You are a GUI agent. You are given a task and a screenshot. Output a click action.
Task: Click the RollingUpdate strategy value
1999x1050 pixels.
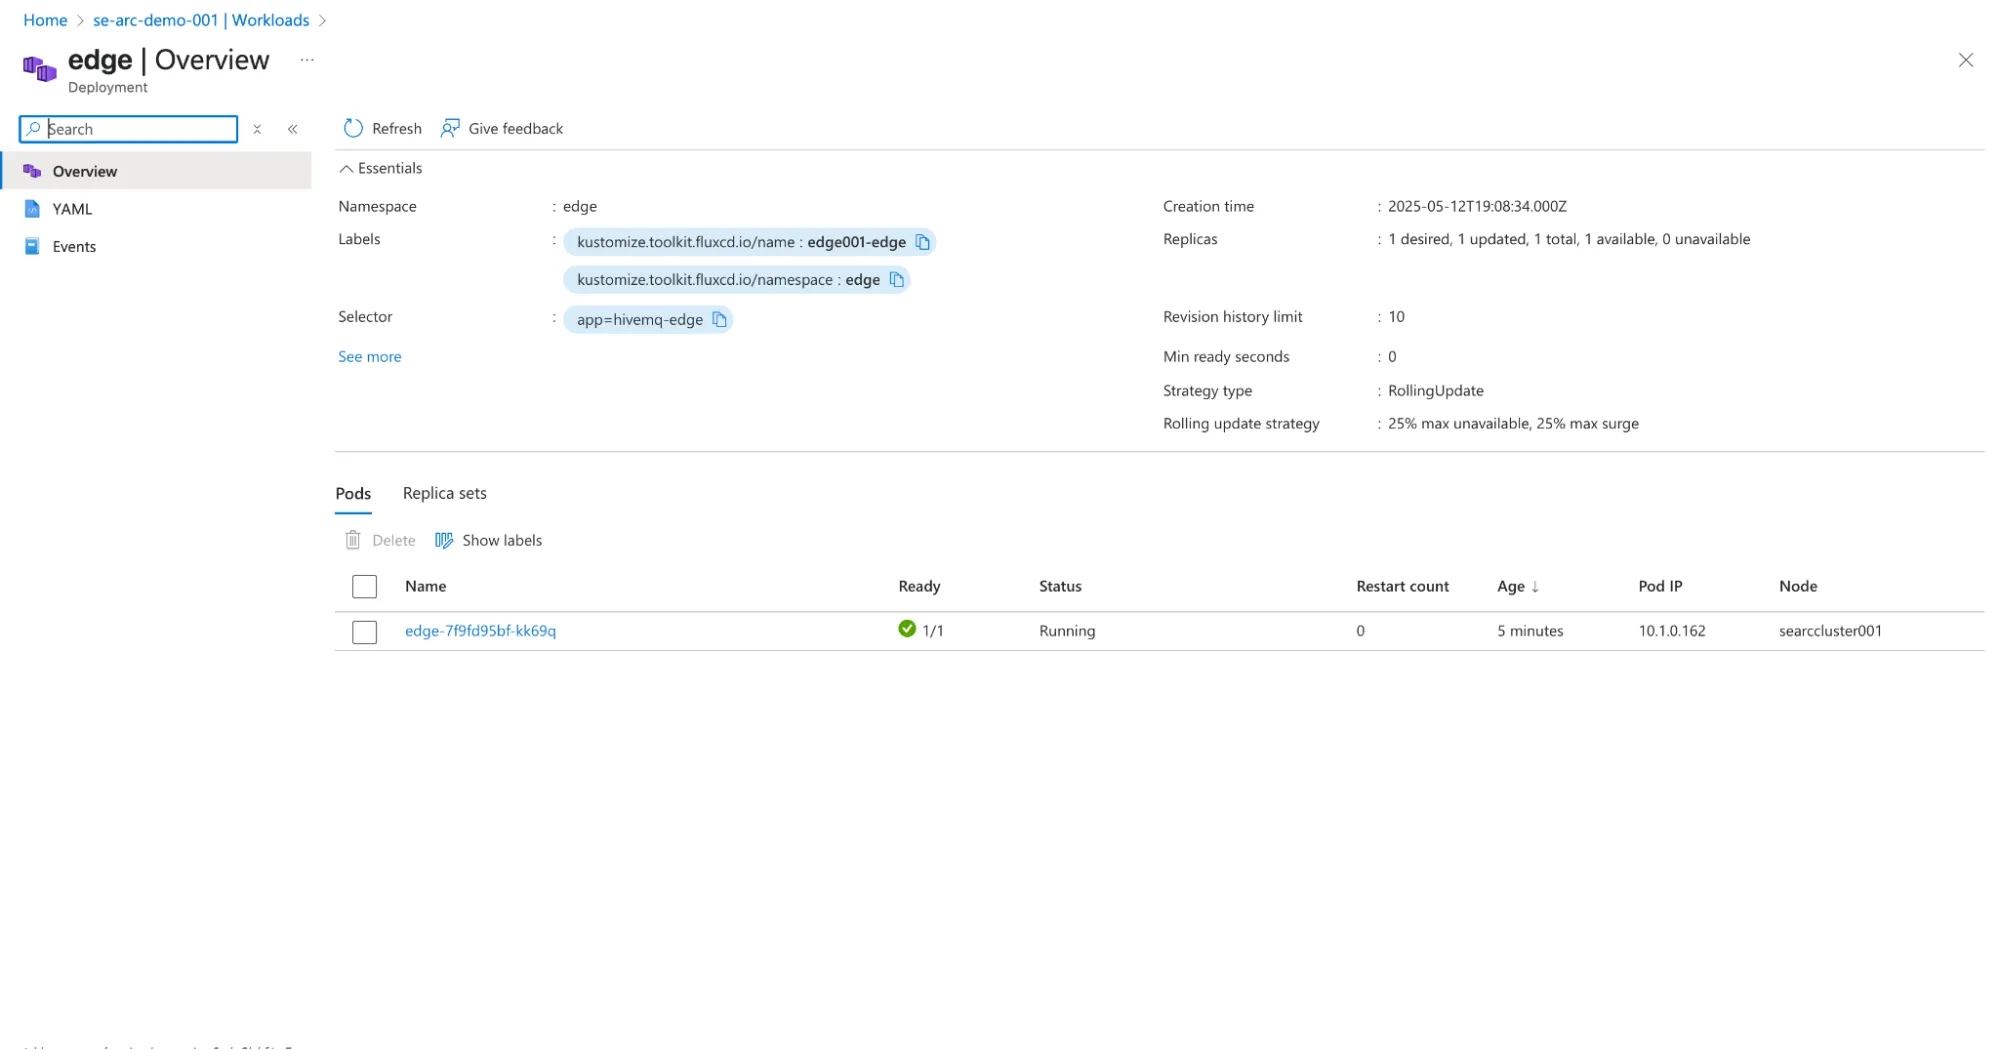coord(1435,391)
